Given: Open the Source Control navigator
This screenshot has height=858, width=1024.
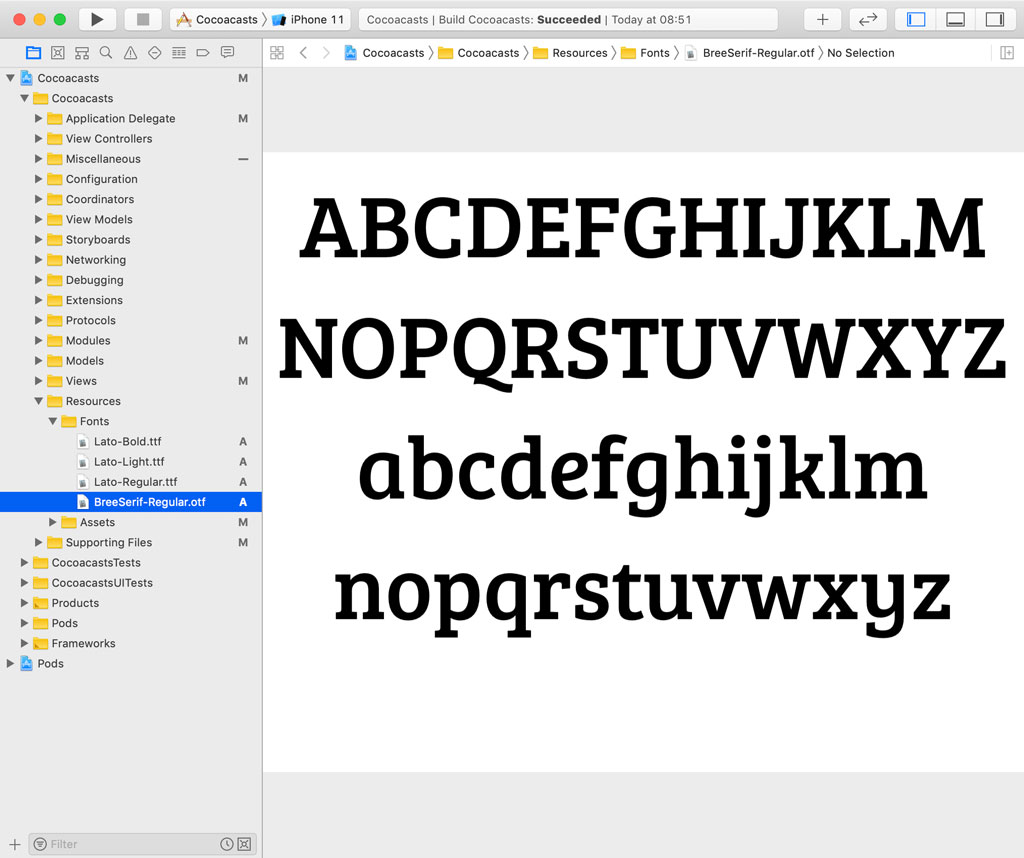Looking at the screenshot, I should point(58,53).
